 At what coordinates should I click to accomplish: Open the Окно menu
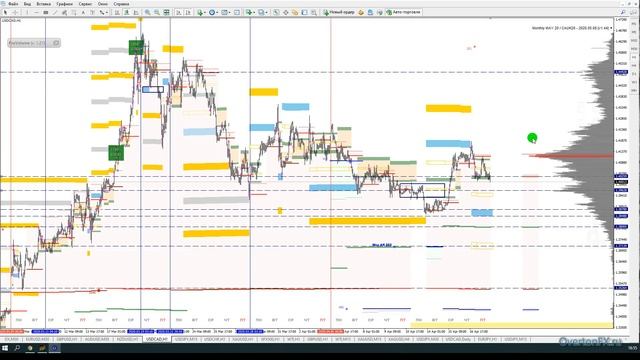click(x=103, y=4)
